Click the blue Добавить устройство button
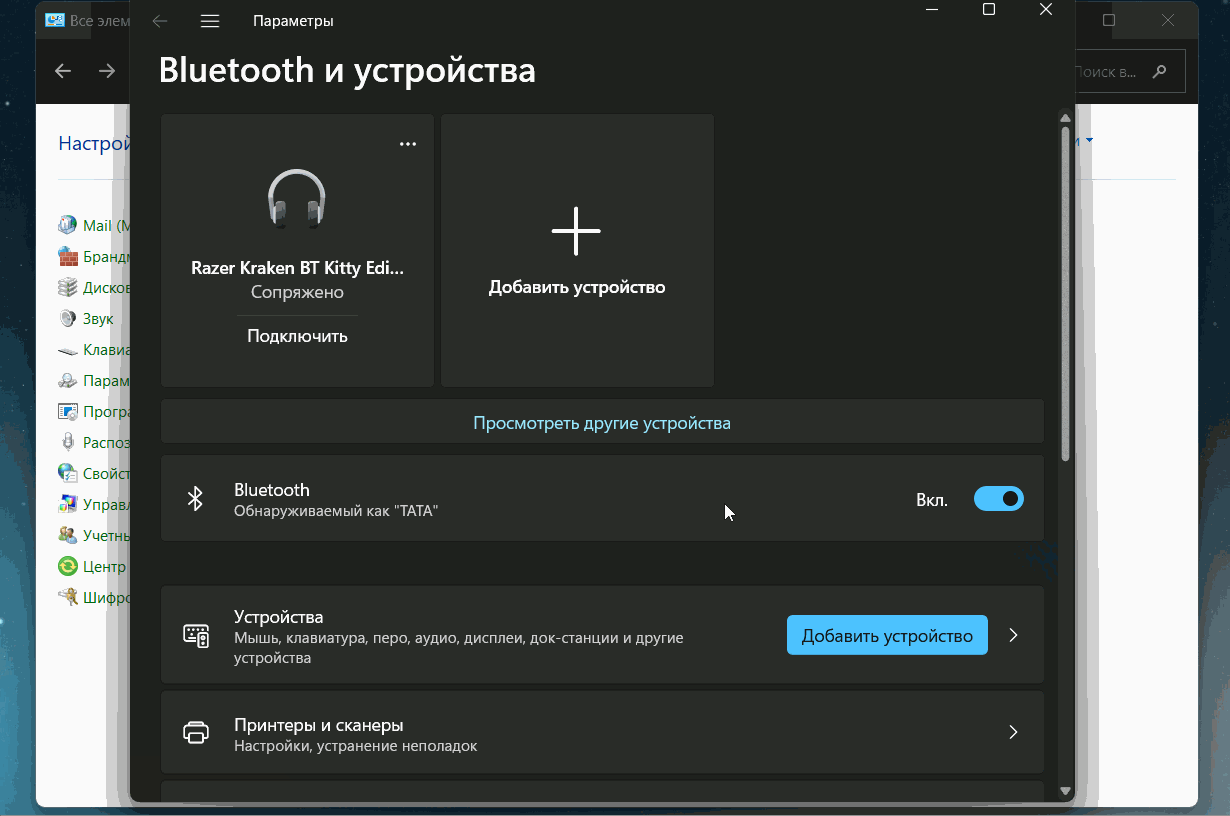 click(x=887, y=636)
